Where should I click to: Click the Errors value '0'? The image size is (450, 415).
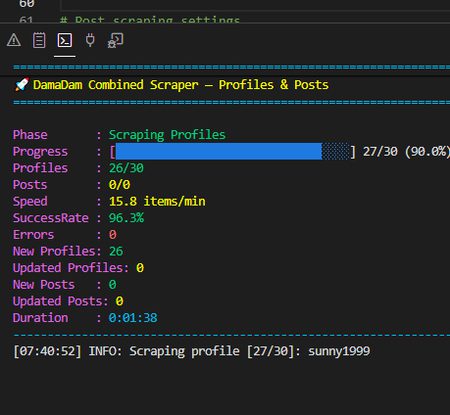click(x=113, y=235)
